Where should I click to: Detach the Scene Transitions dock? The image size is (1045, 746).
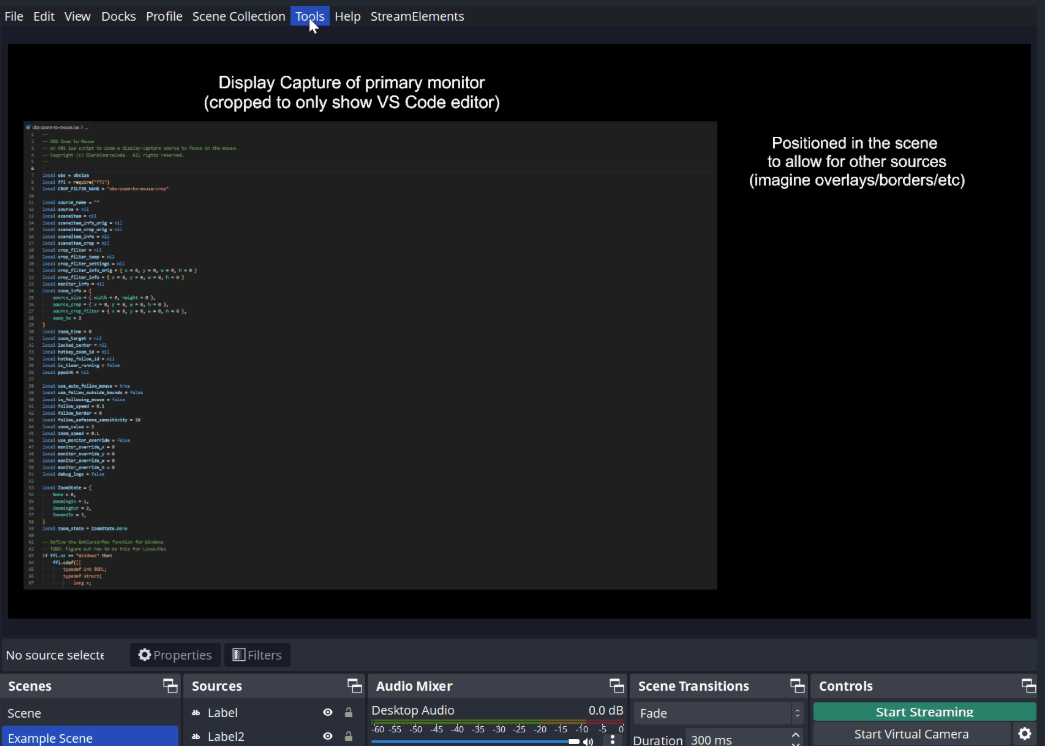tap(797, 686)
